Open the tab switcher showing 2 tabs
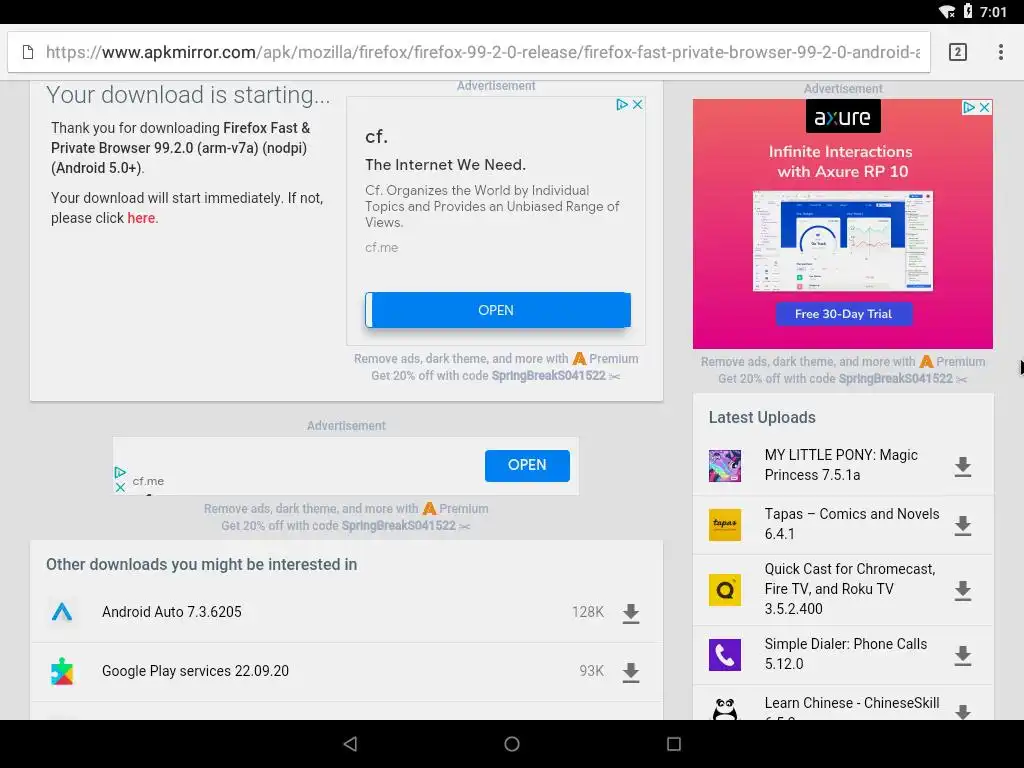Viewport: 1024px width, 768px height. (x=957, y=52)
